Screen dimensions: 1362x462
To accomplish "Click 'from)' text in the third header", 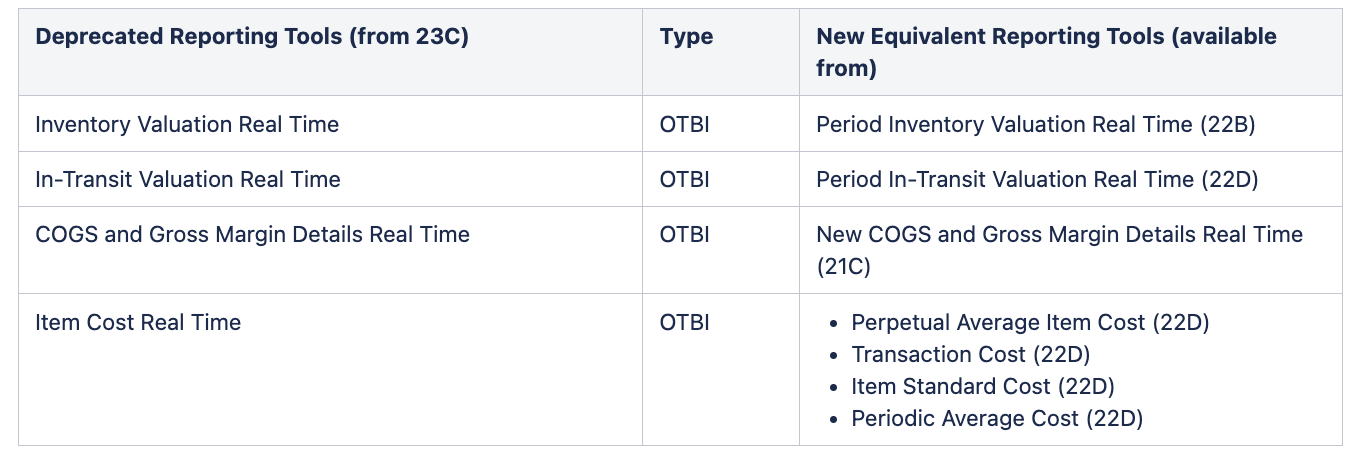I will (x=847, y=68).
